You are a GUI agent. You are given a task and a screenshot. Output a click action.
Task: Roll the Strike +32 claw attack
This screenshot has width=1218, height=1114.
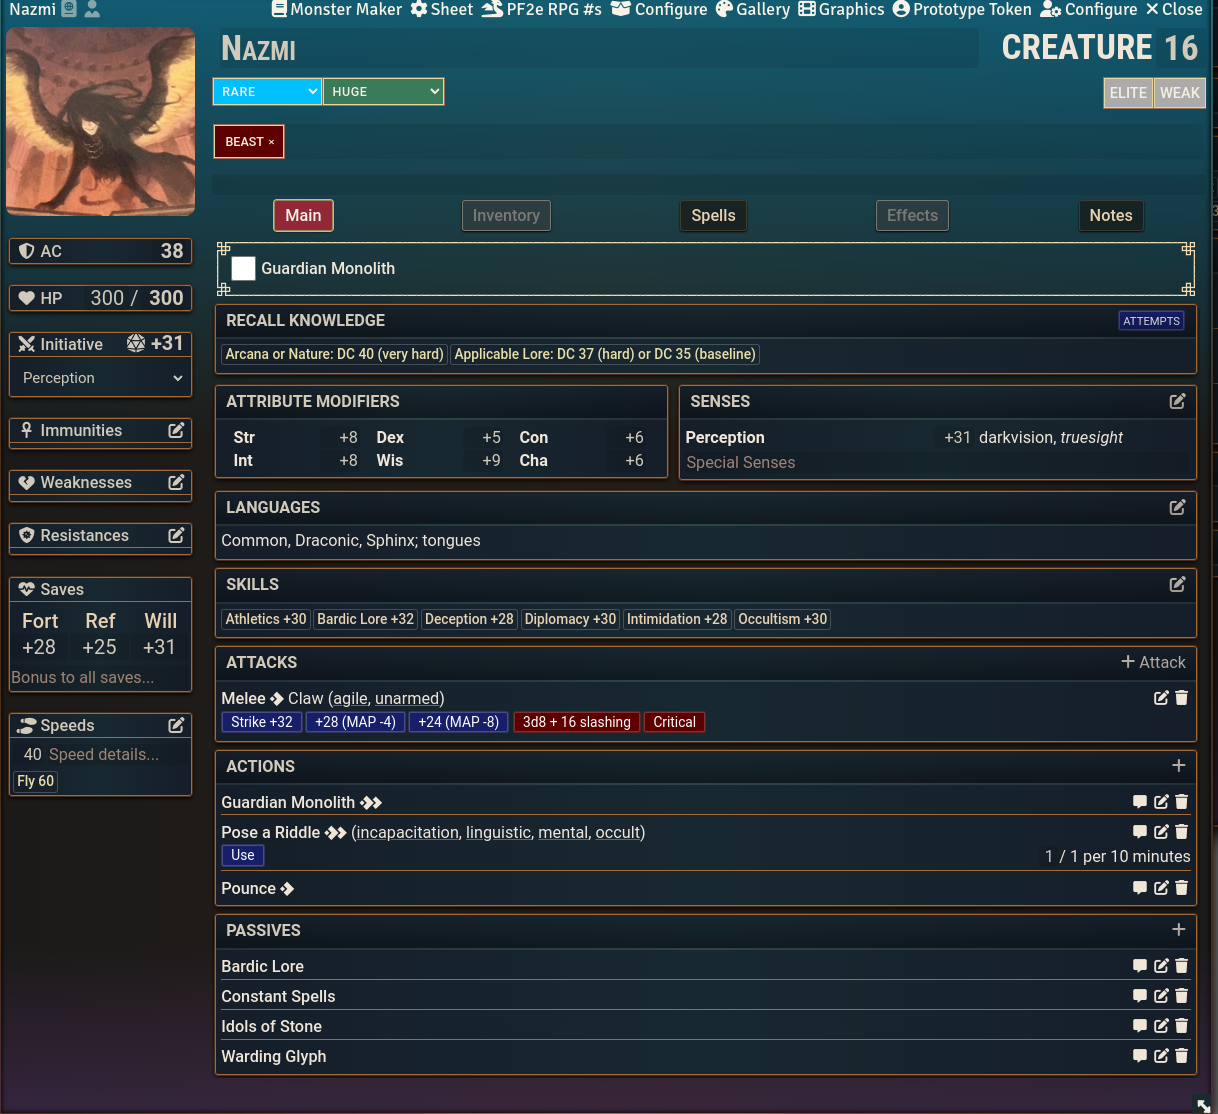262,722
